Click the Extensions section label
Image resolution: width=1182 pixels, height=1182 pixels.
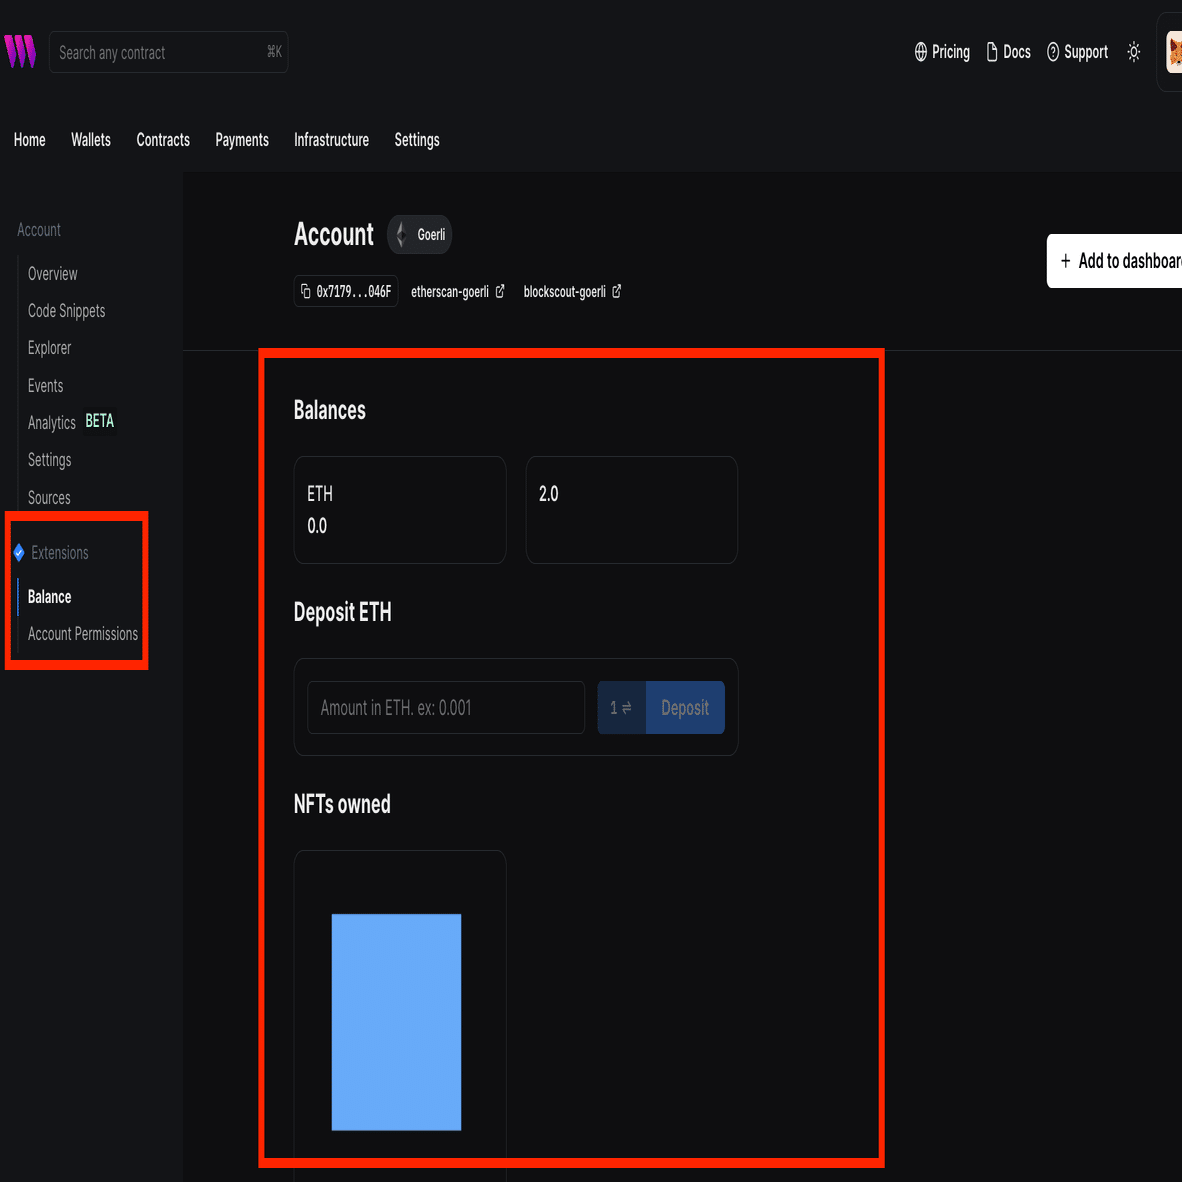tap(60, 553)
